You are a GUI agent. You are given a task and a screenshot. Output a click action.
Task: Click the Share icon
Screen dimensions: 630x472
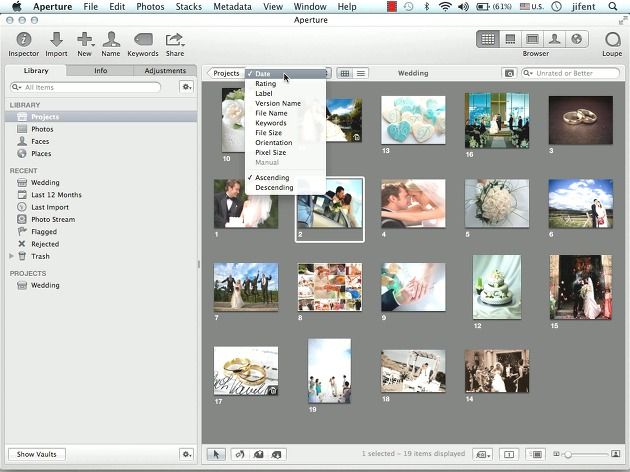click(175, 39)
